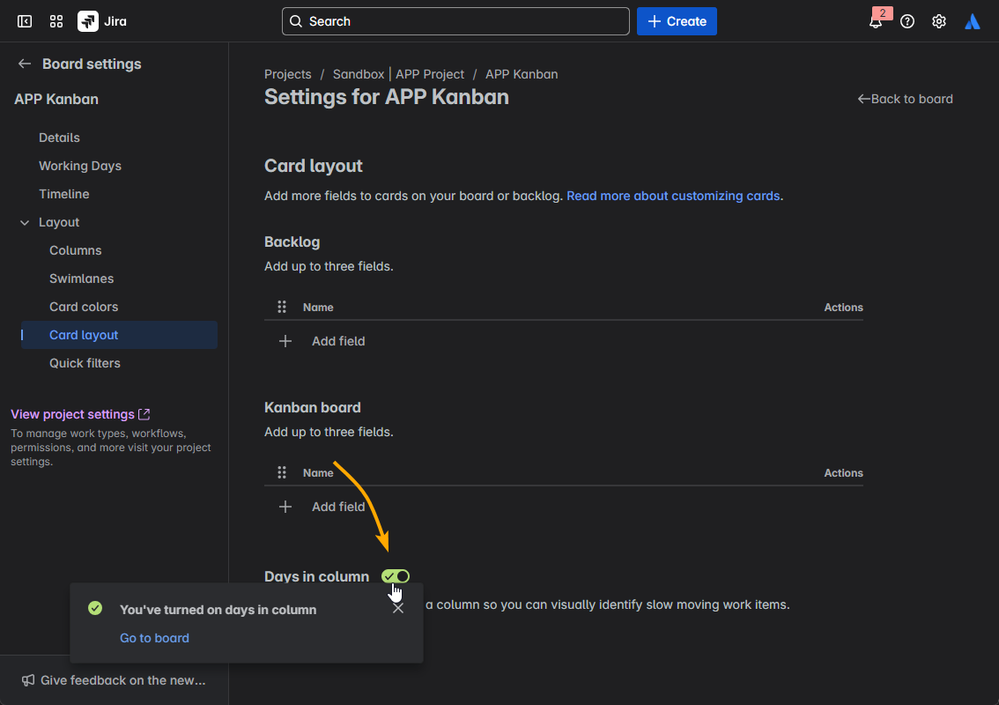Image resolution: width=999 pixels, height=705 pixels.
Task: Toggle the Days in column switch
Action: coord(396,576)
